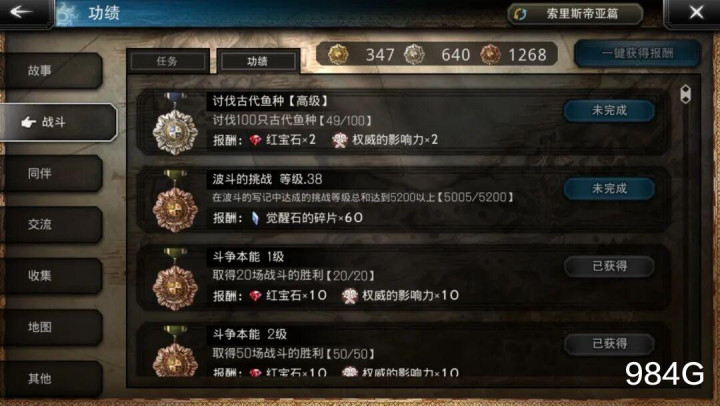
Task: Click the scrollbar handle in achievements list
Action: [685, 94]
